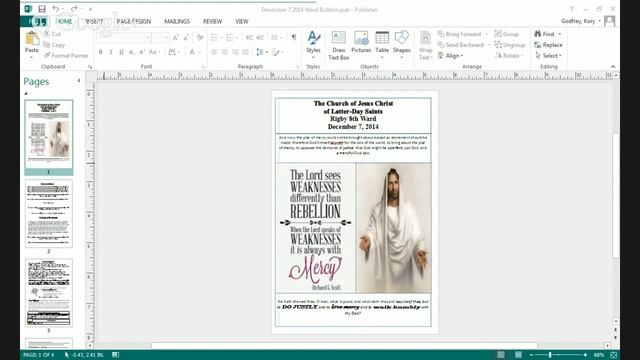Click the Replace button
This screenshot has height=360, width=640.
click(x=549, y=45)
